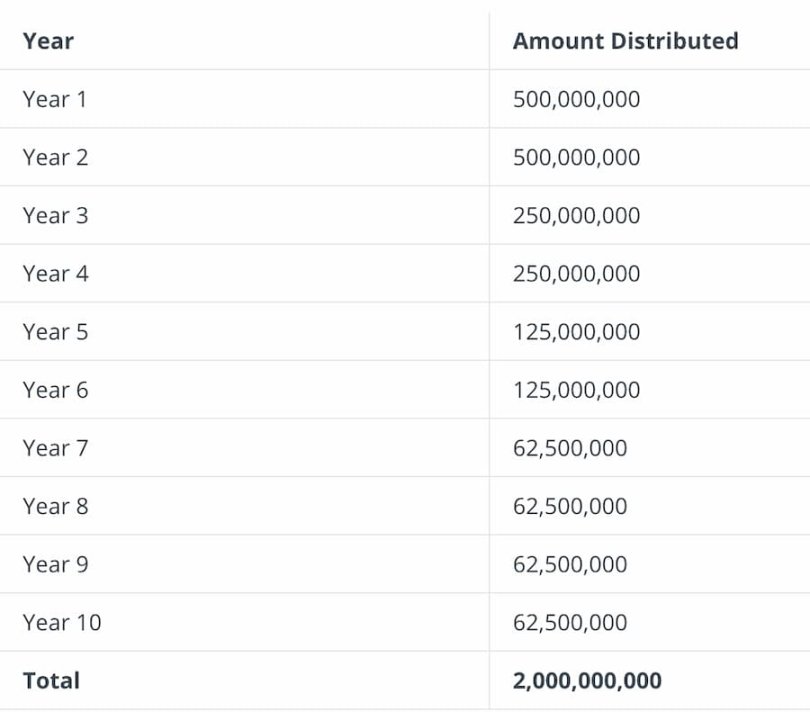
Task: Click the 125,000,000 value for Year 6
Action: coord(576,390)
